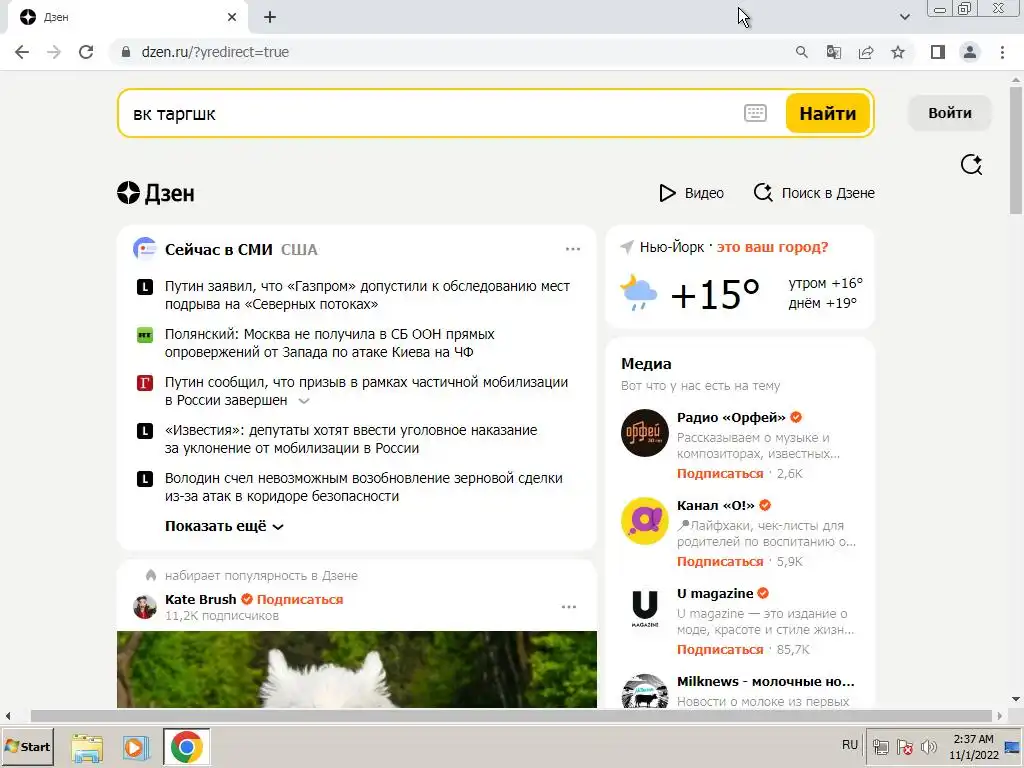Subscribe to Kate Brush

coord(300,600)
